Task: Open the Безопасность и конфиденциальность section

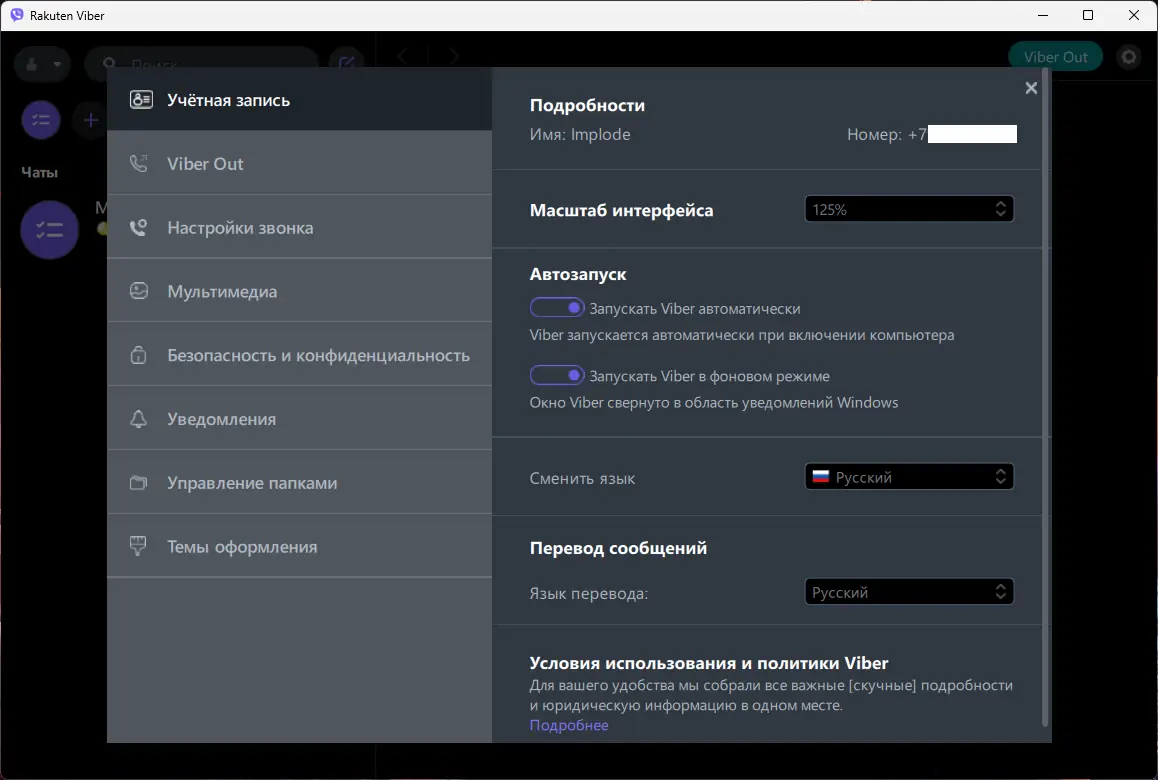Action: click(318, 355)
